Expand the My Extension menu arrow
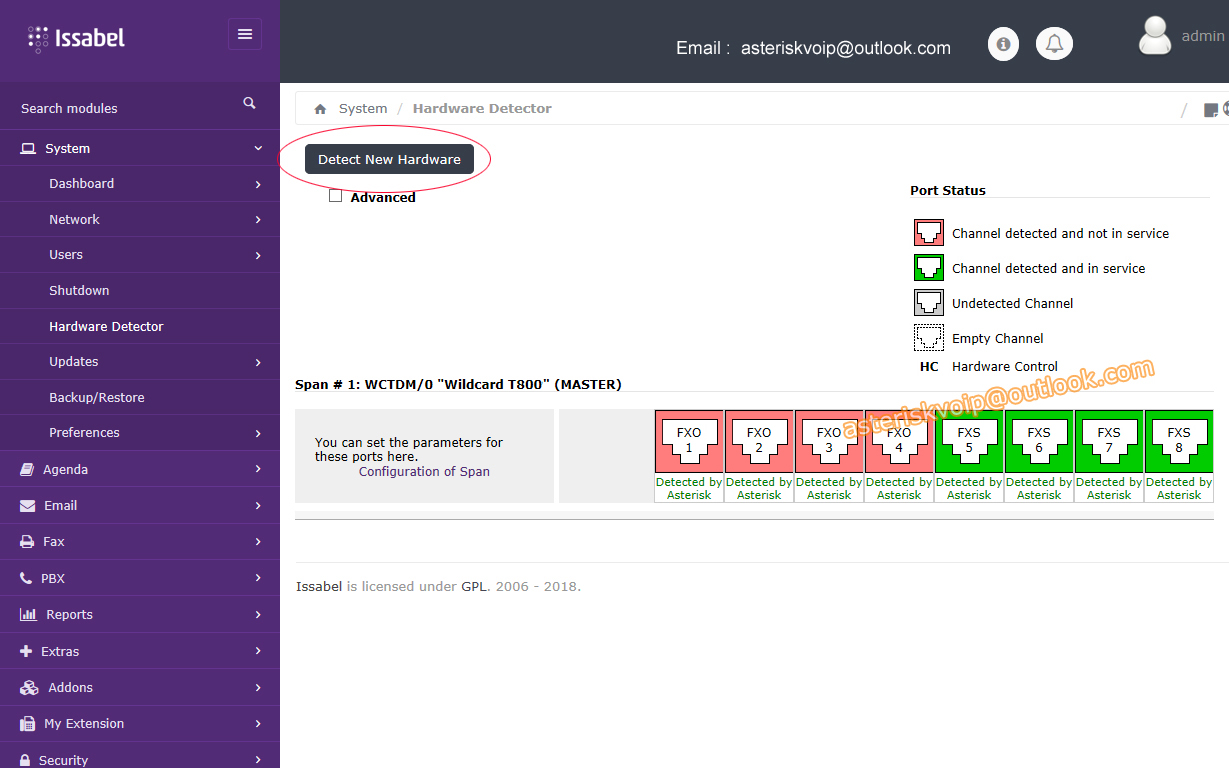1229x768 pixels. click(258, 723)
